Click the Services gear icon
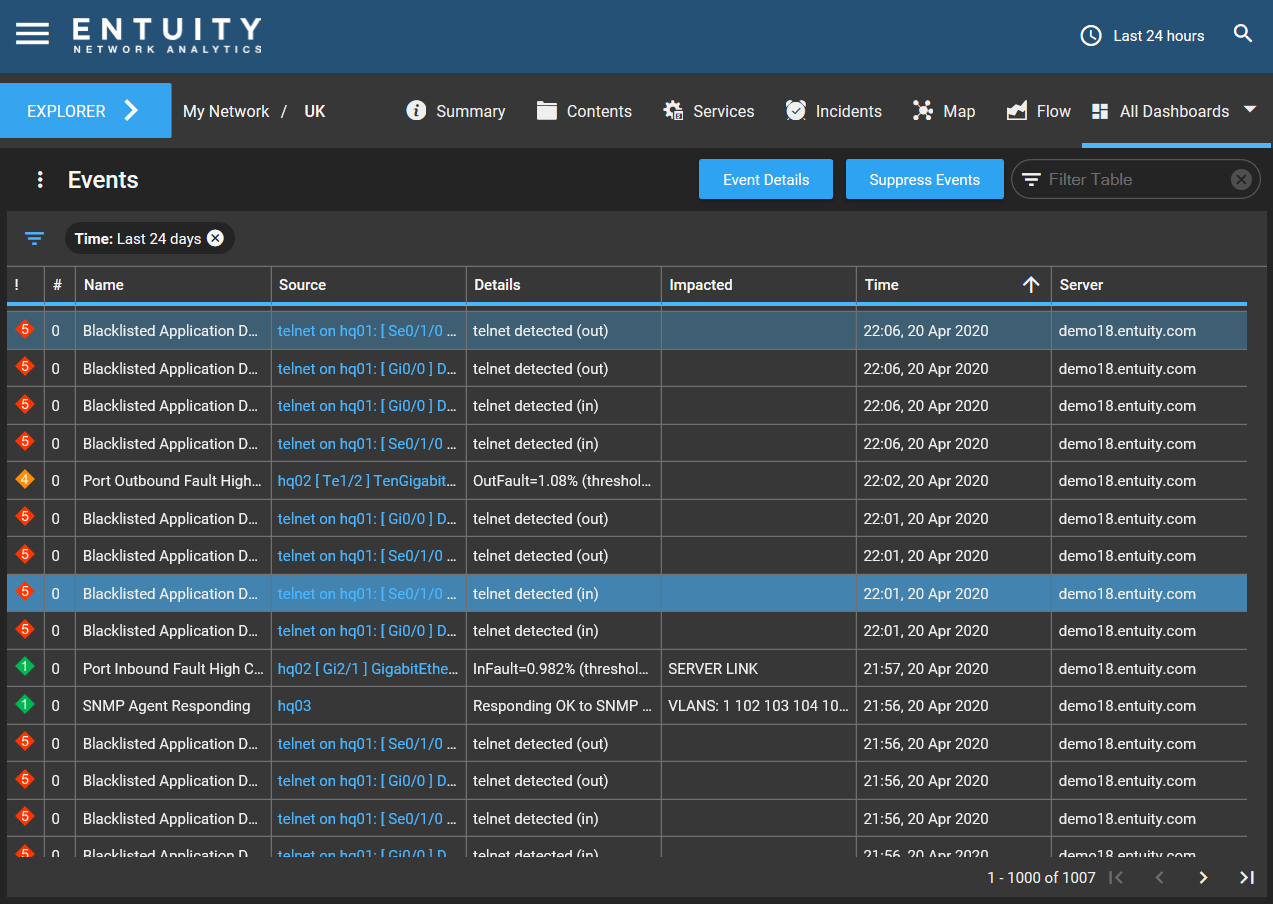Viewport: 1273px width, 904px height. coord(673,110)
